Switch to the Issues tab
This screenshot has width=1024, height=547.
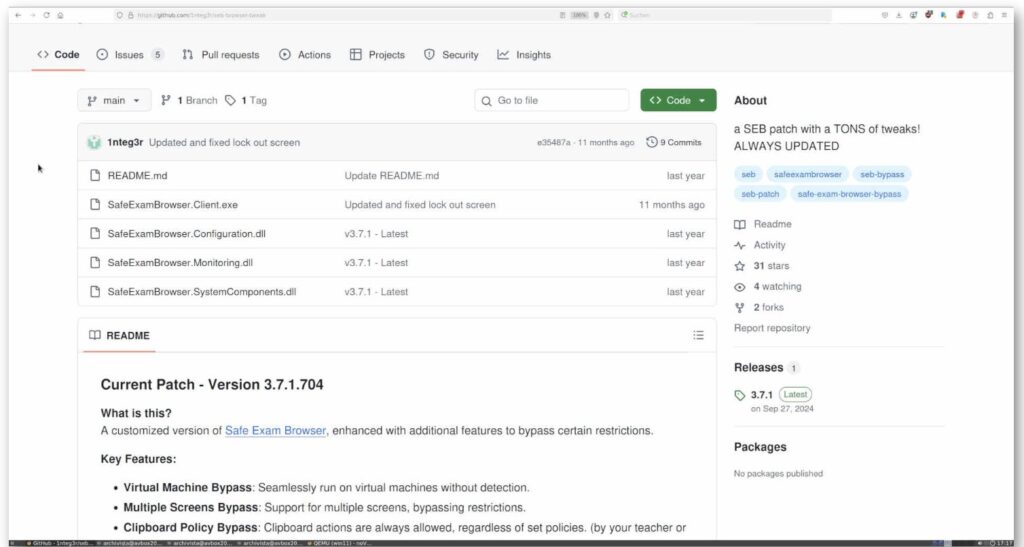click(x=130, y=55)
